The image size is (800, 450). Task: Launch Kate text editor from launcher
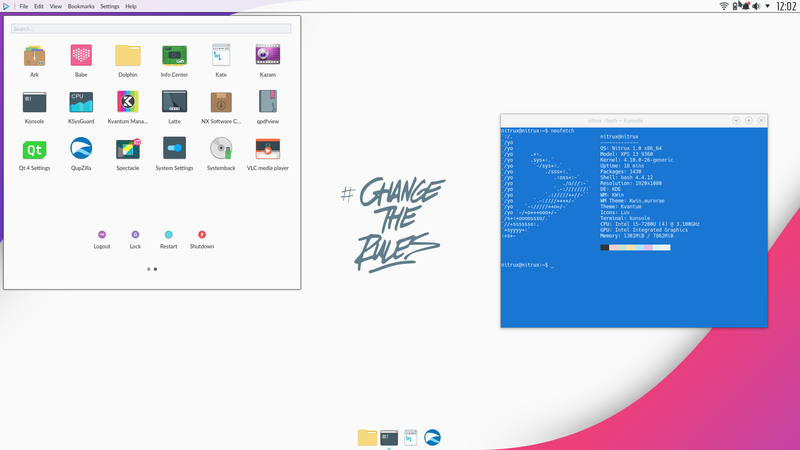tap(221, 56)
